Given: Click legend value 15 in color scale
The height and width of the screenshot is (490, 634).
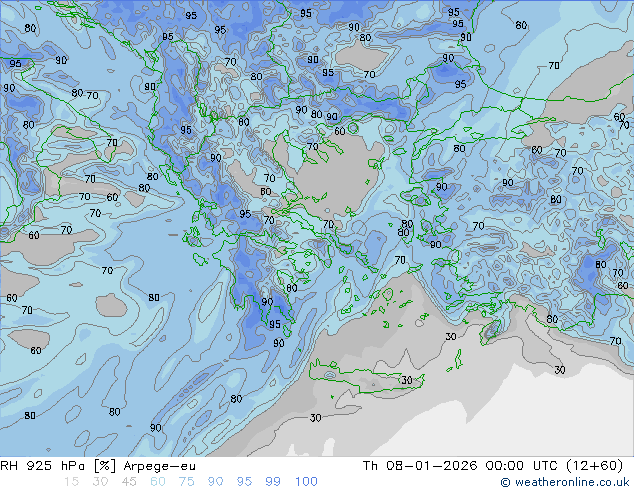Looking at the screenshot, I should pos(71,482).
